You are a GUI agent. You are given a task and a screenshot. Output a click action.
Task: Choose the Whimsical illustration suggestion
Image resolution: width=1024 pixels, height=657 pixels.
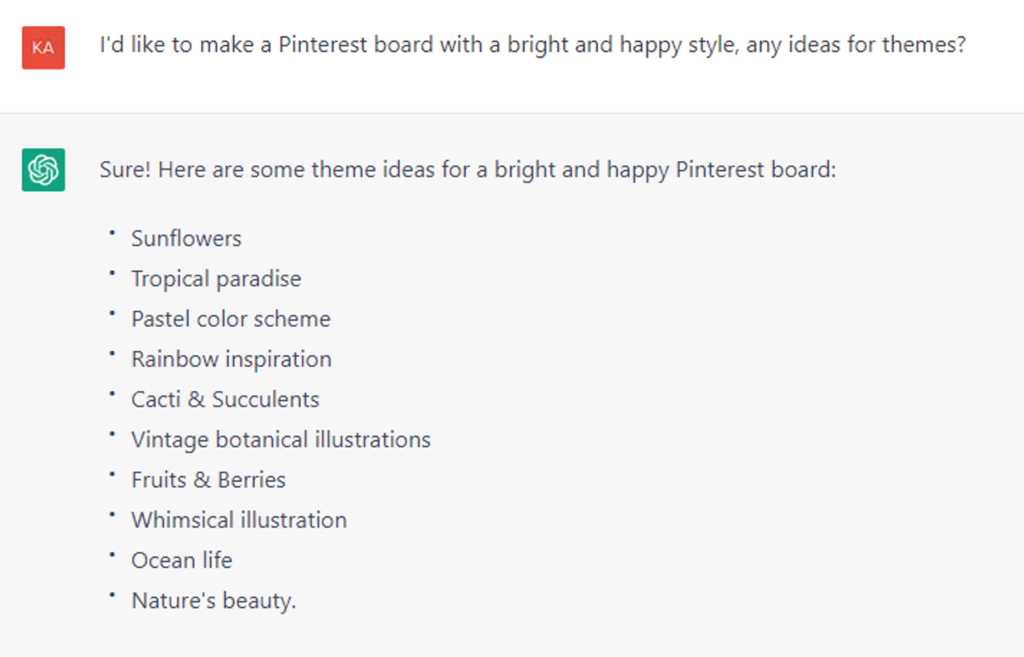[239, 520]
